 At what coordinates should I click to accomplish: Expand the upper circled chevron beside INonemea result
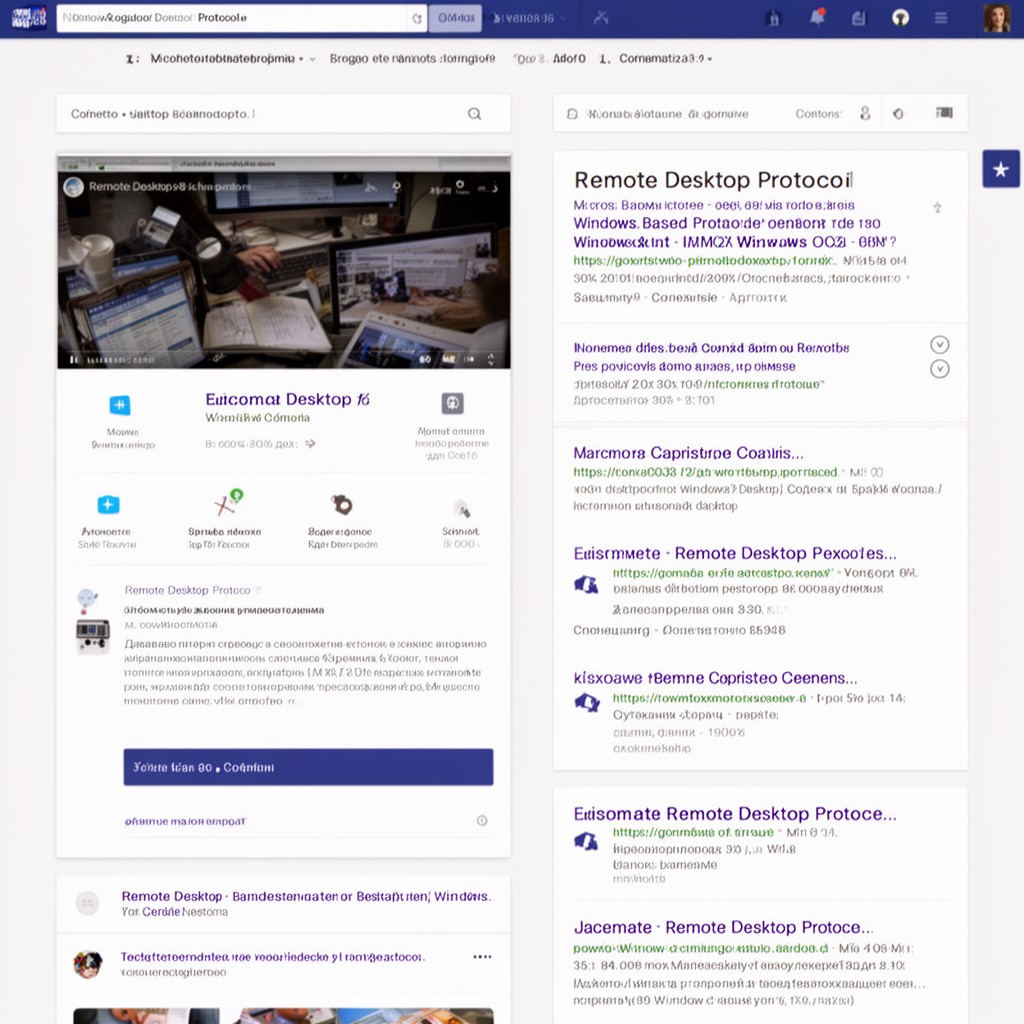(939, 344)
